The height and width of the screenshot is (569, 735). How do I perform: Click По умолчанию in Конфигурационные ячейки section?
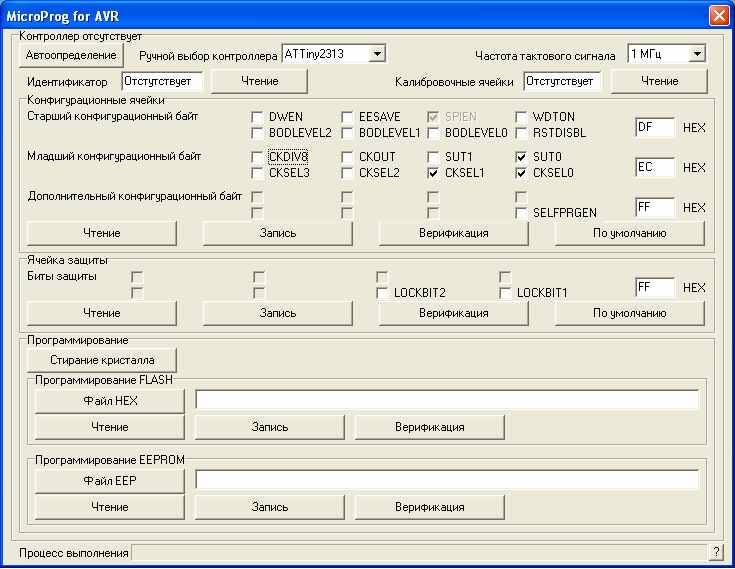coord(630,233)
